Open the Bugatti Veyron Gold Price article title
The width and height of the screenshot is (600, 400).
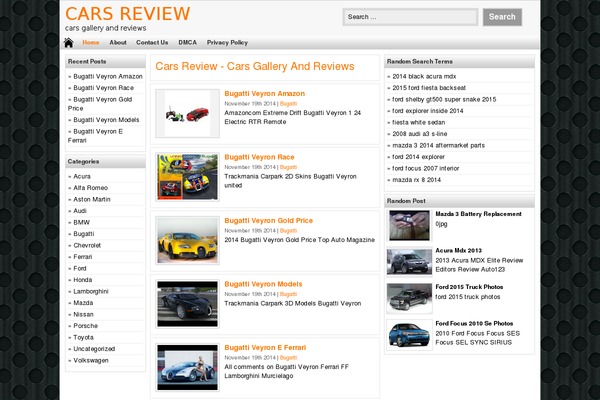tap(268, 221)
